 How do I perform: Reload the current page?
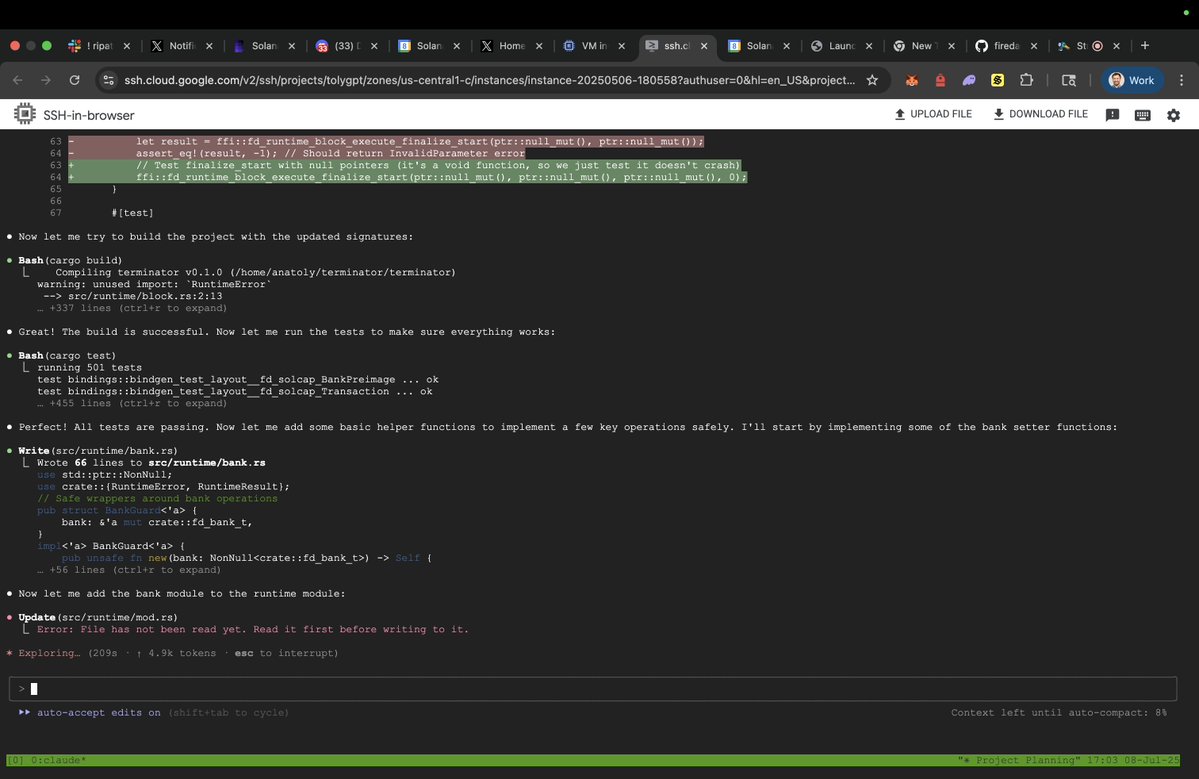pos(74,80)
